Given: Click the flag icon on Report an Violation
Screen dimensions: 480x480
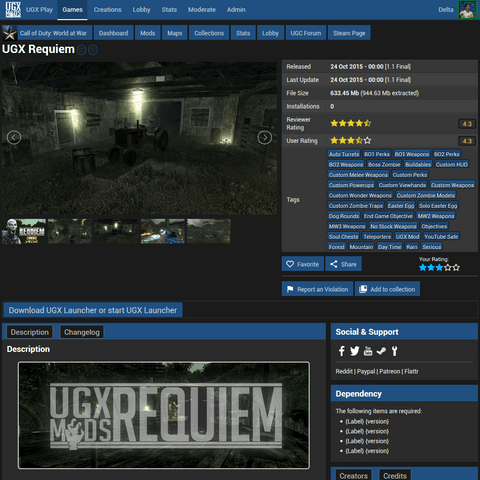Looking at the screenshot, I should coord(290,289).
